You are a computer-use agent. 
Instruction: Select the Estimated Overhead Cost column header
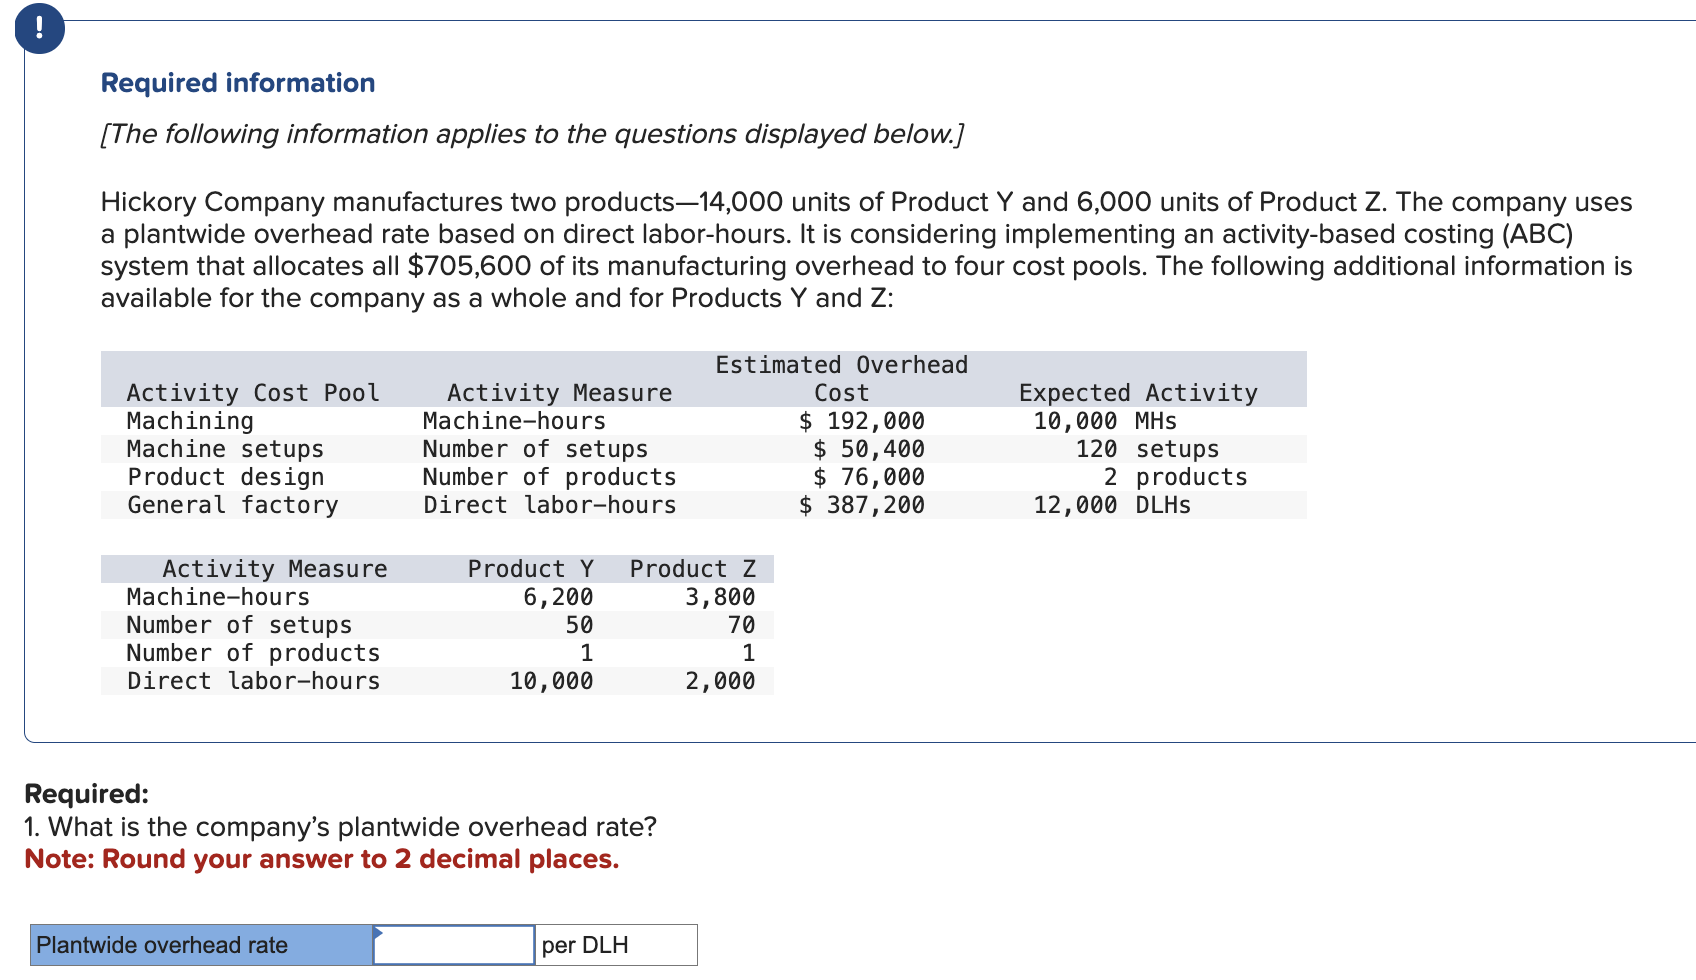[841, 378]
